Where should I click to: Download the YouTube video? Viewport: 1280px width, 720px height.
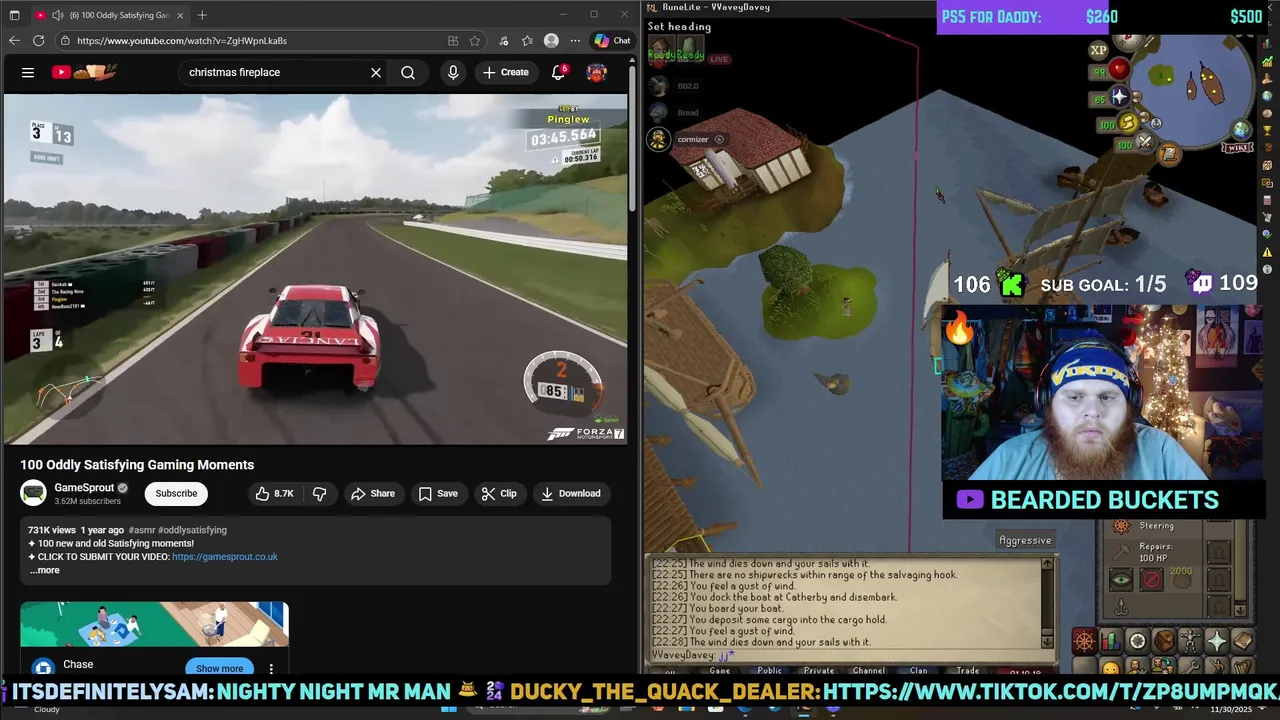pos(571,493)
